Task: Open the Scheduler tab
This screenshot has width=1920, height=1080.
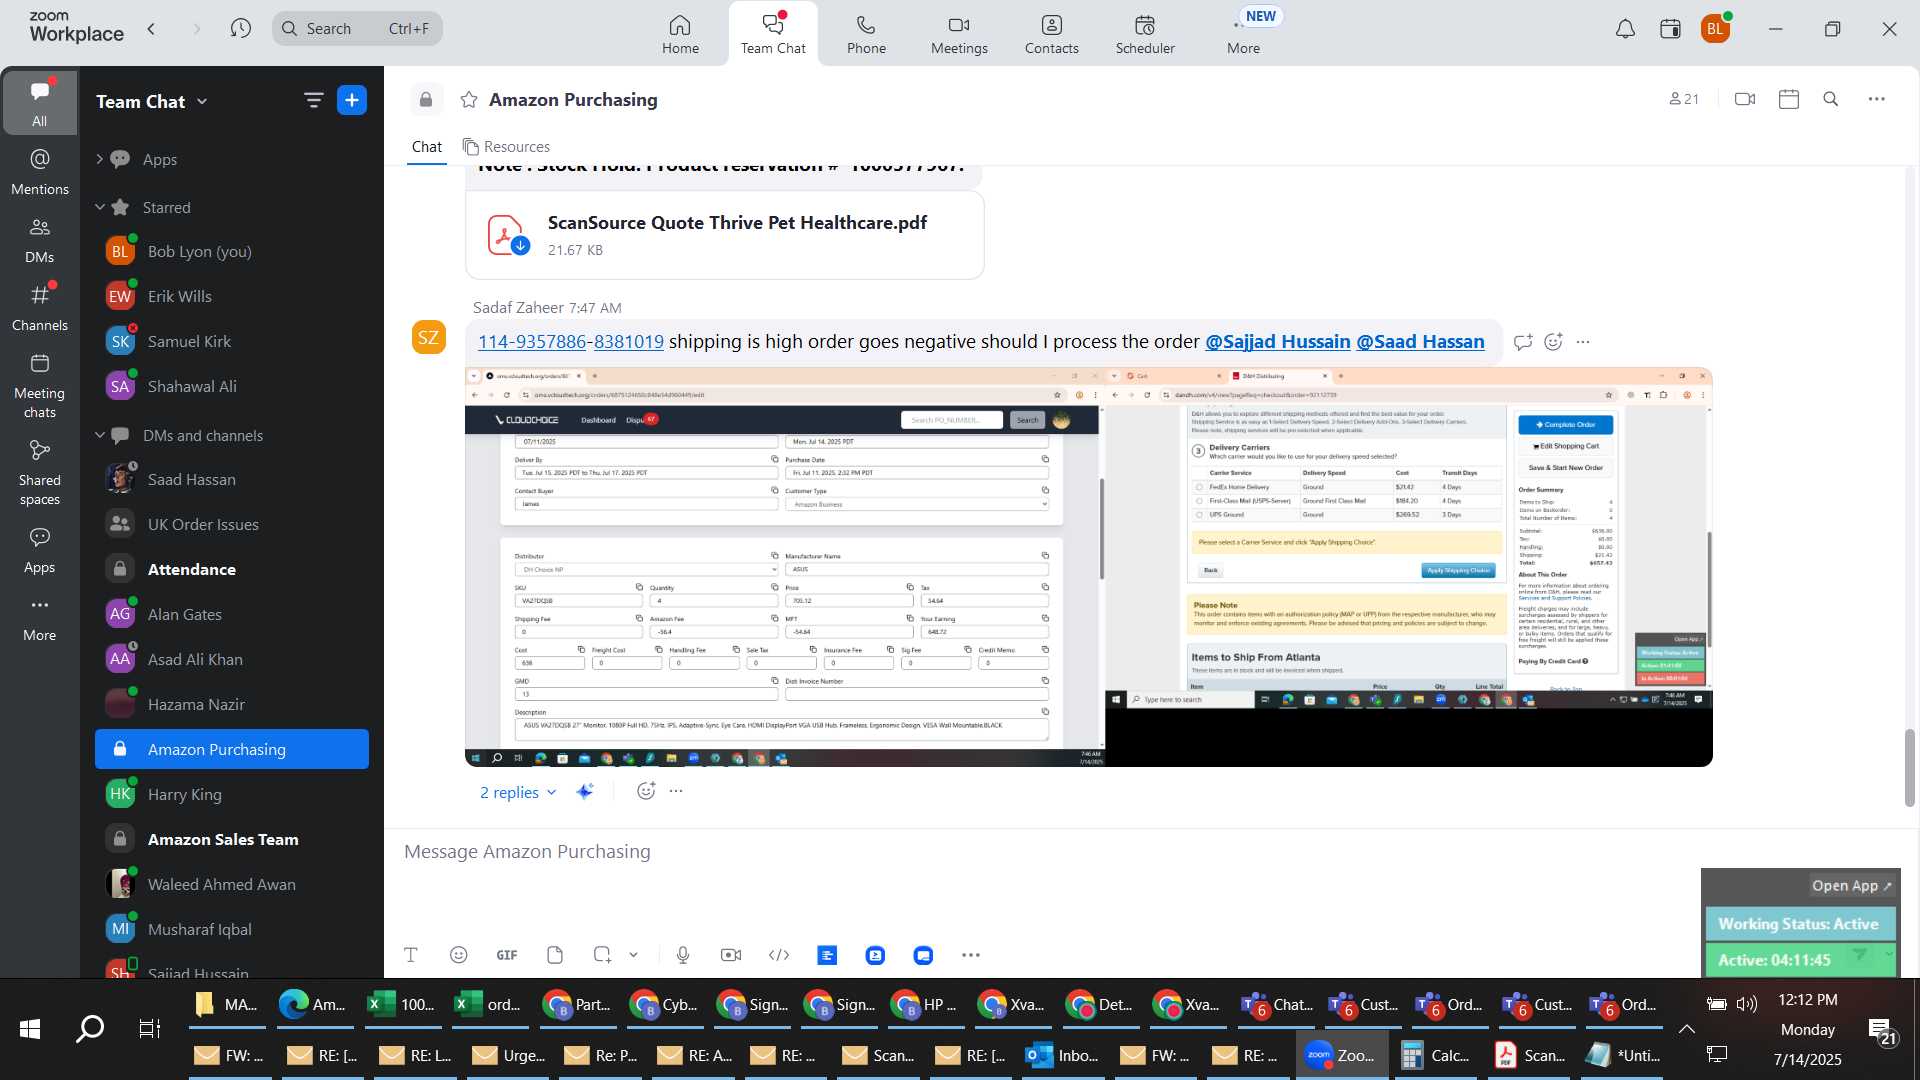Action: [1145, 34]
